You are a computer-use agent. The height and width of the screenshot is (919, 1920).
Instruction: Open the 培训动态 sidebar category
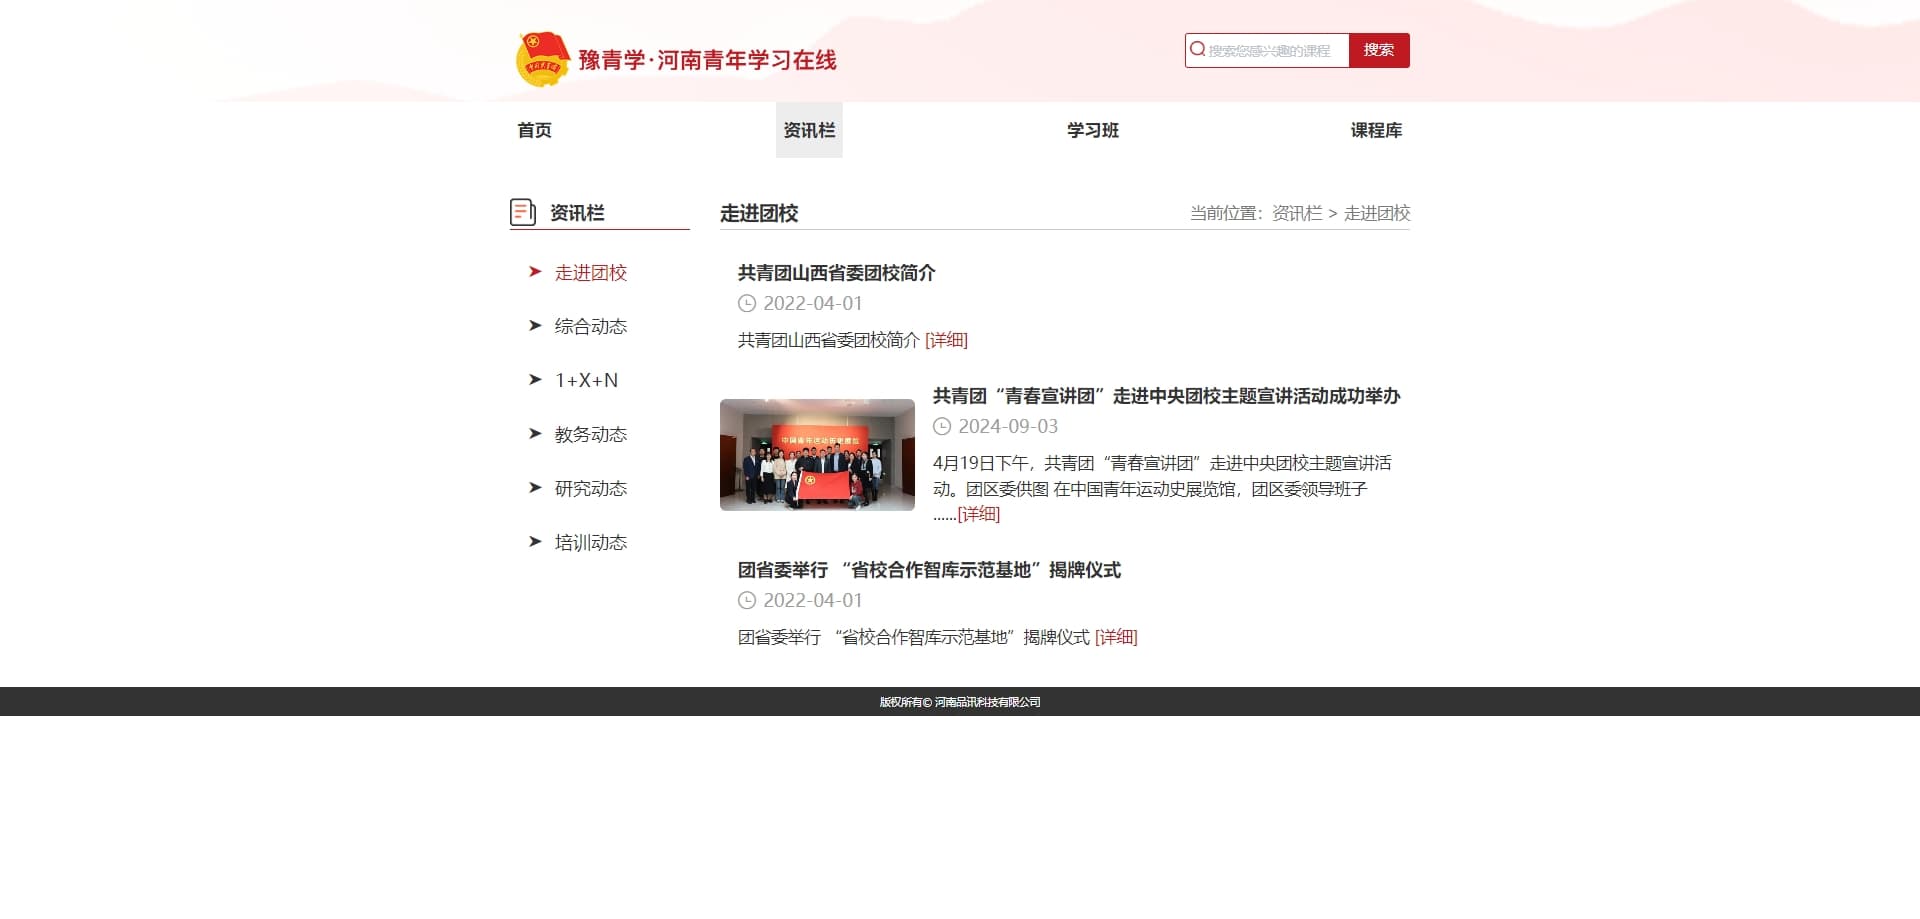pyautogui.click(x=591, y=543)
